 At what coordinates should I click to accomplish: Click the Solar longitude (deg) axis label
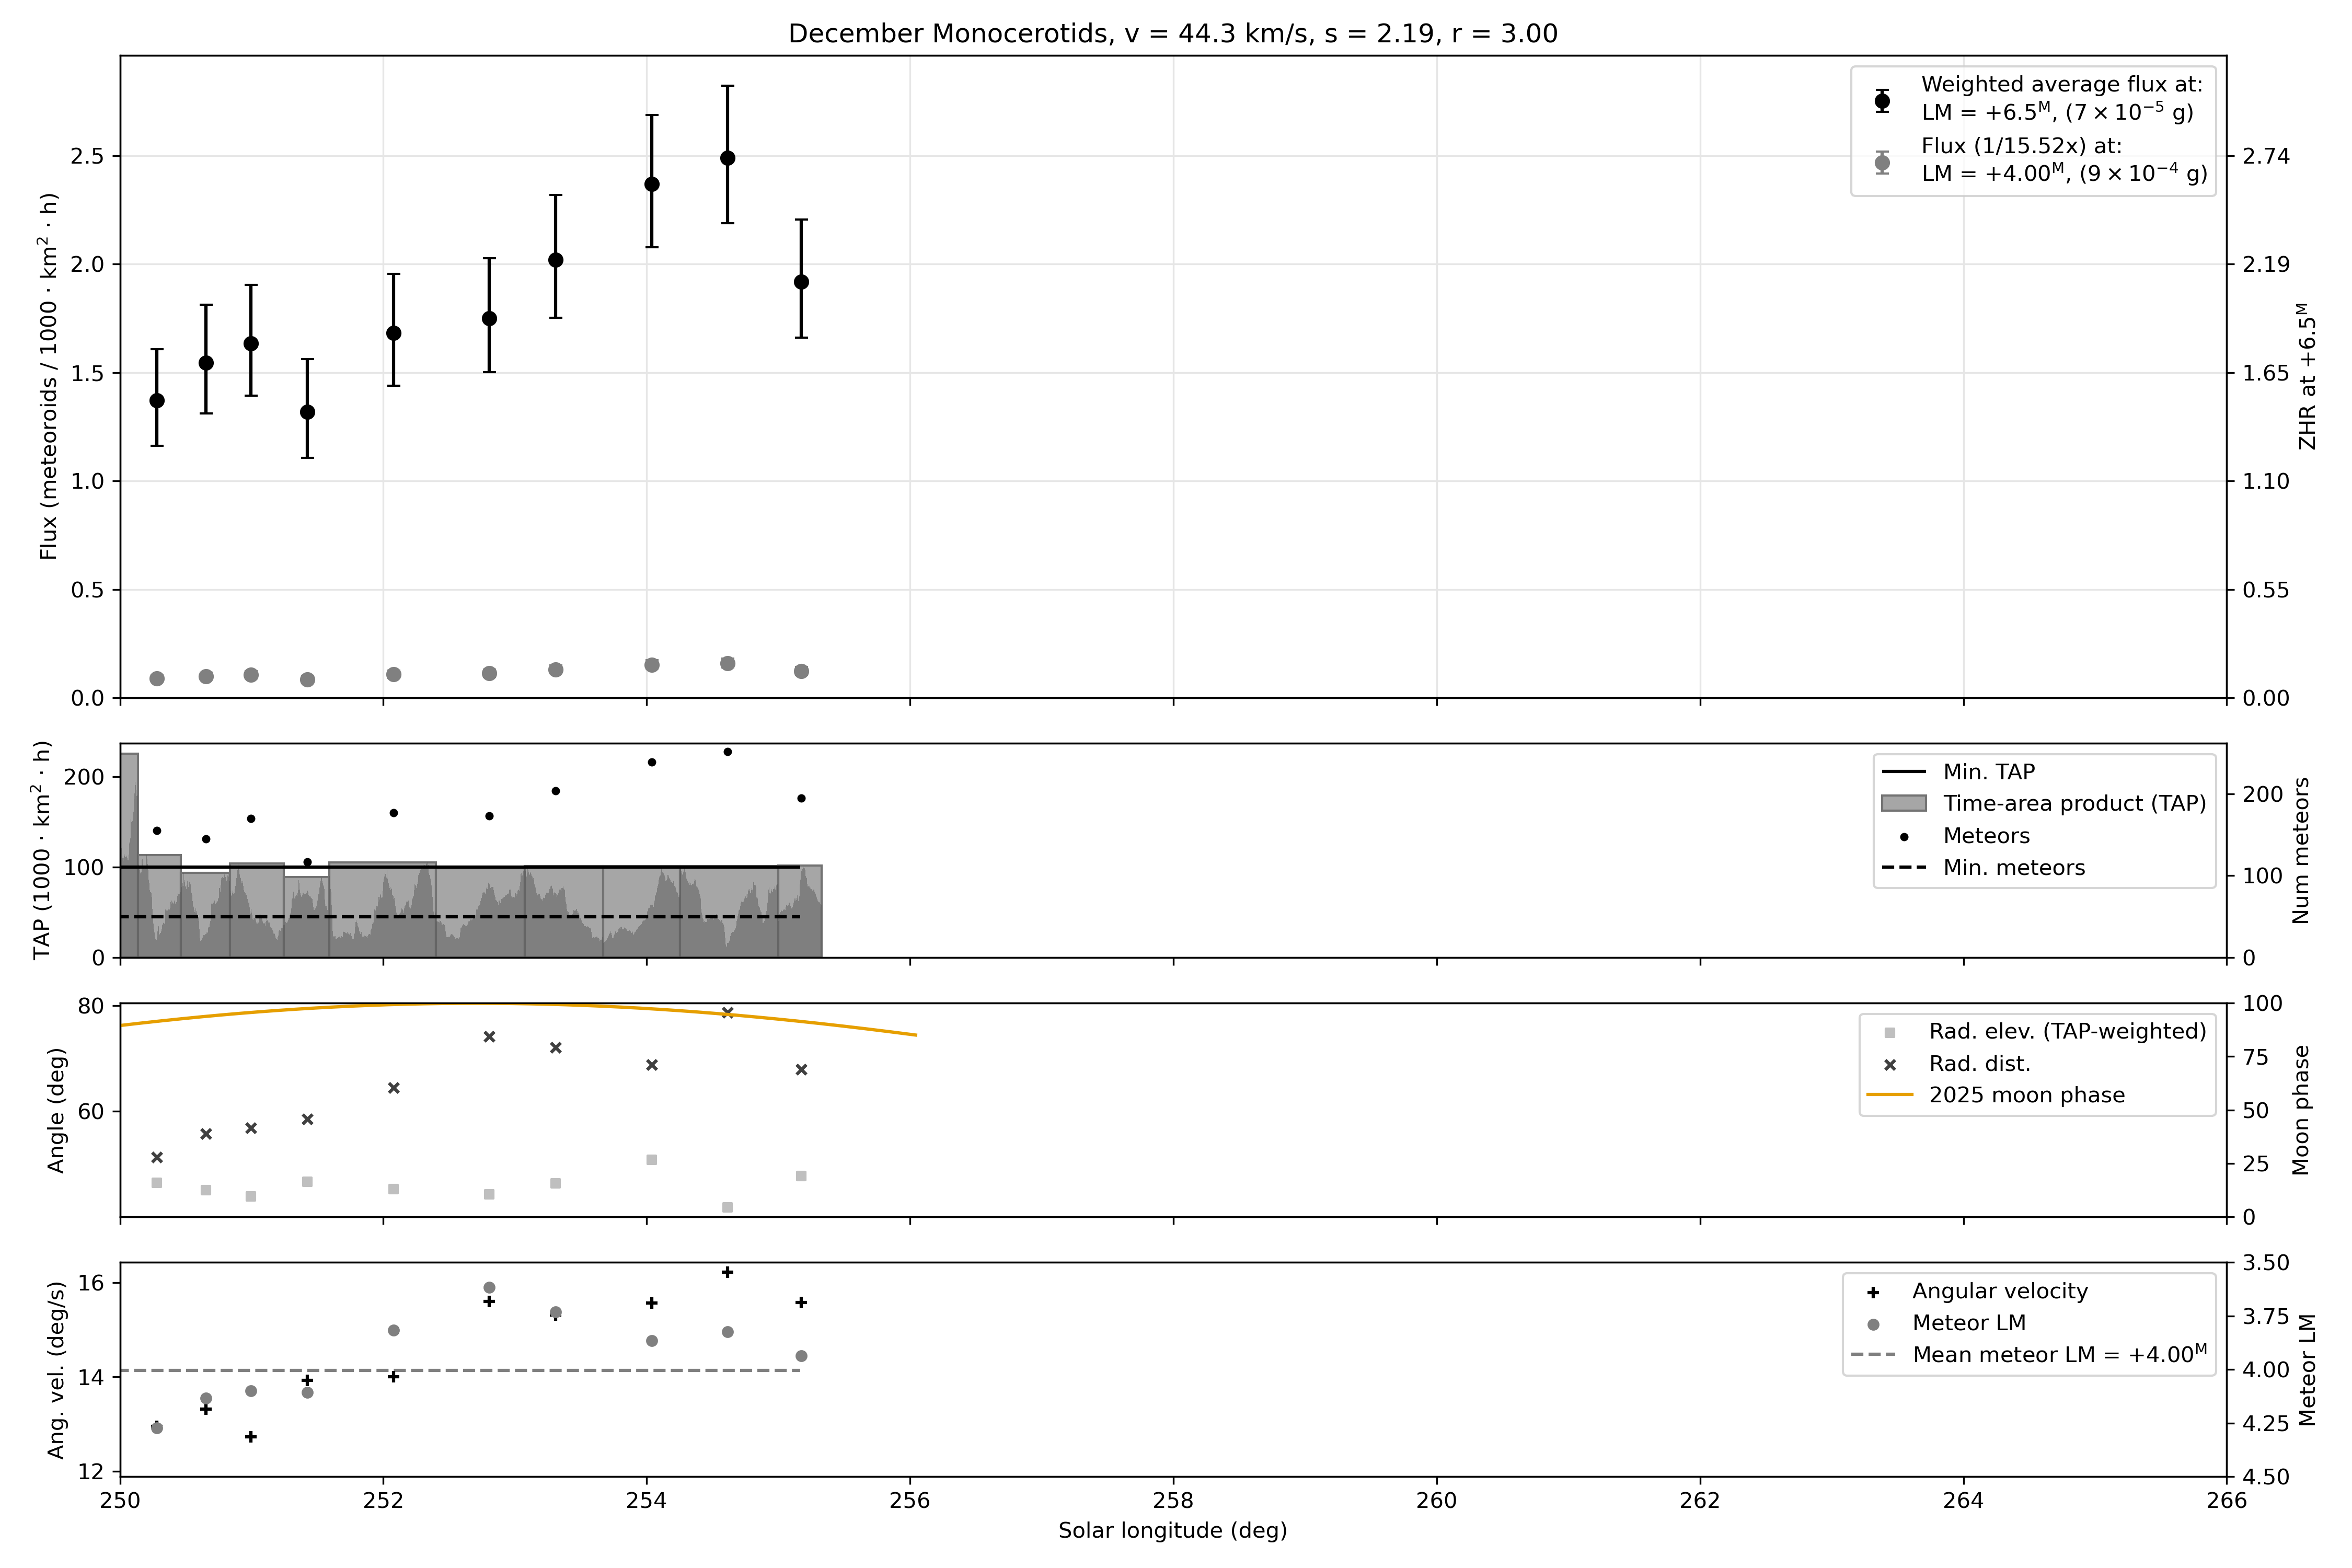tap(1172, 1531)
